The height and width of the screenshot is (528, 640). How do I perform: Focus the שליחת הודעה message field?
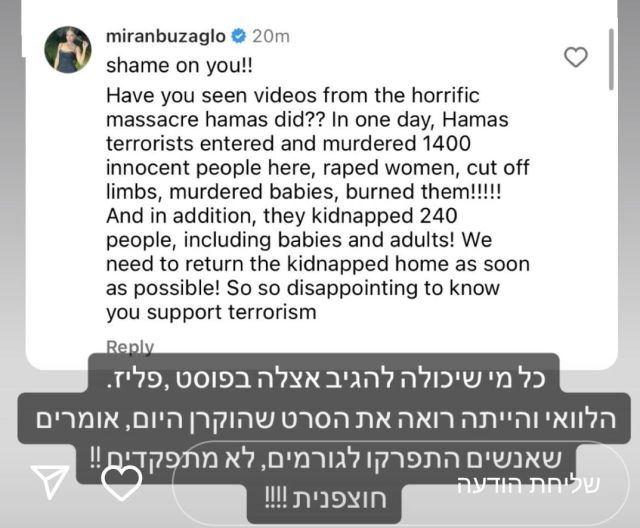(x=400, y=484)
